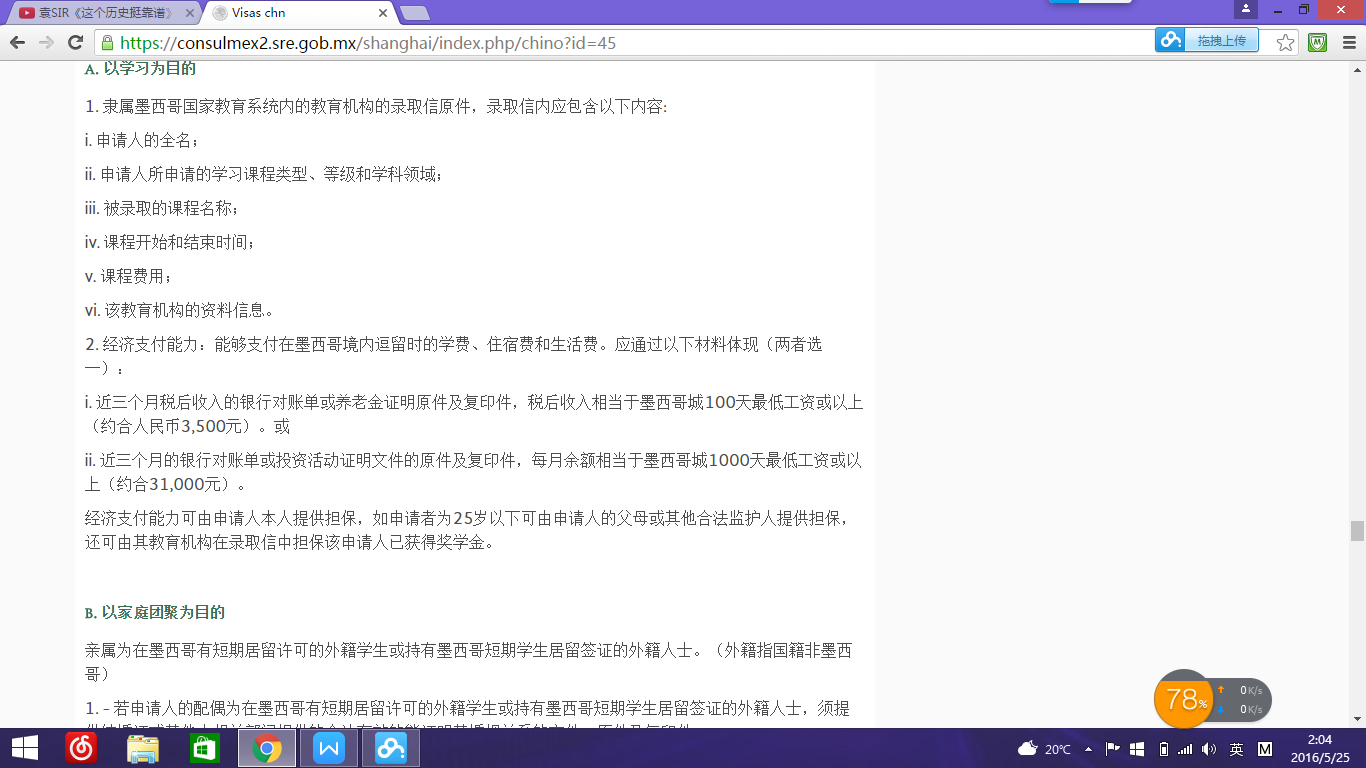Switch to the 袁SIR video tab
1366x768 pixels.
coord(100,13)
